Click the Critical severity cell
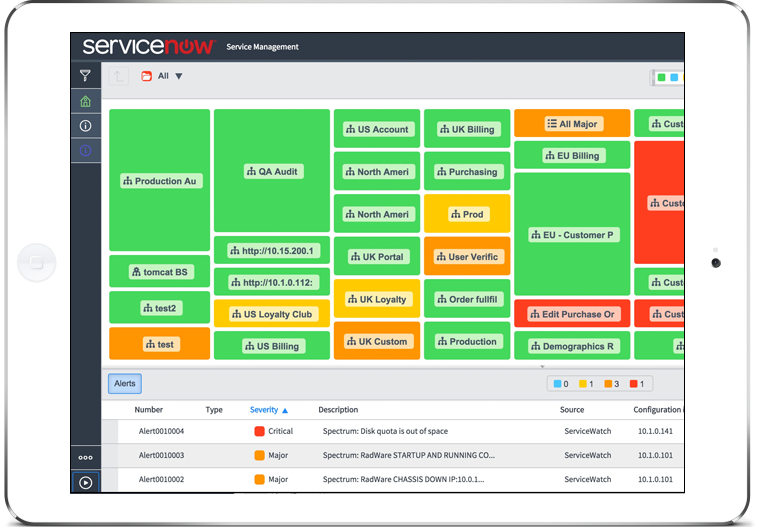This screenshot has height=527, width=760. 273,431
